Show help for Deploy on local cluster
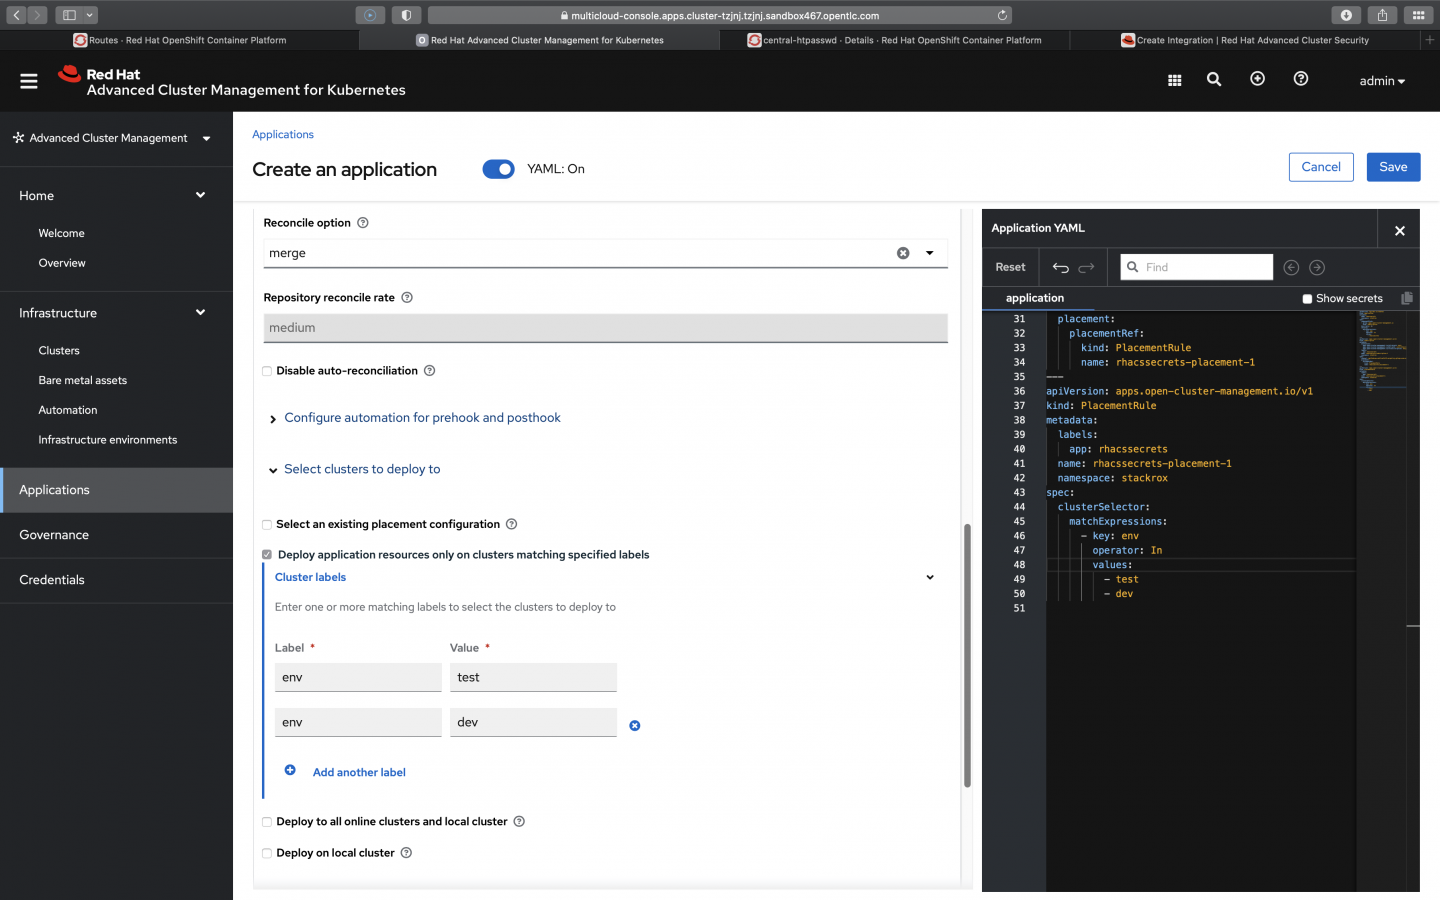The height and width of the screenshot is (900, 1440). pyautogui.click(x=406, y=853)
